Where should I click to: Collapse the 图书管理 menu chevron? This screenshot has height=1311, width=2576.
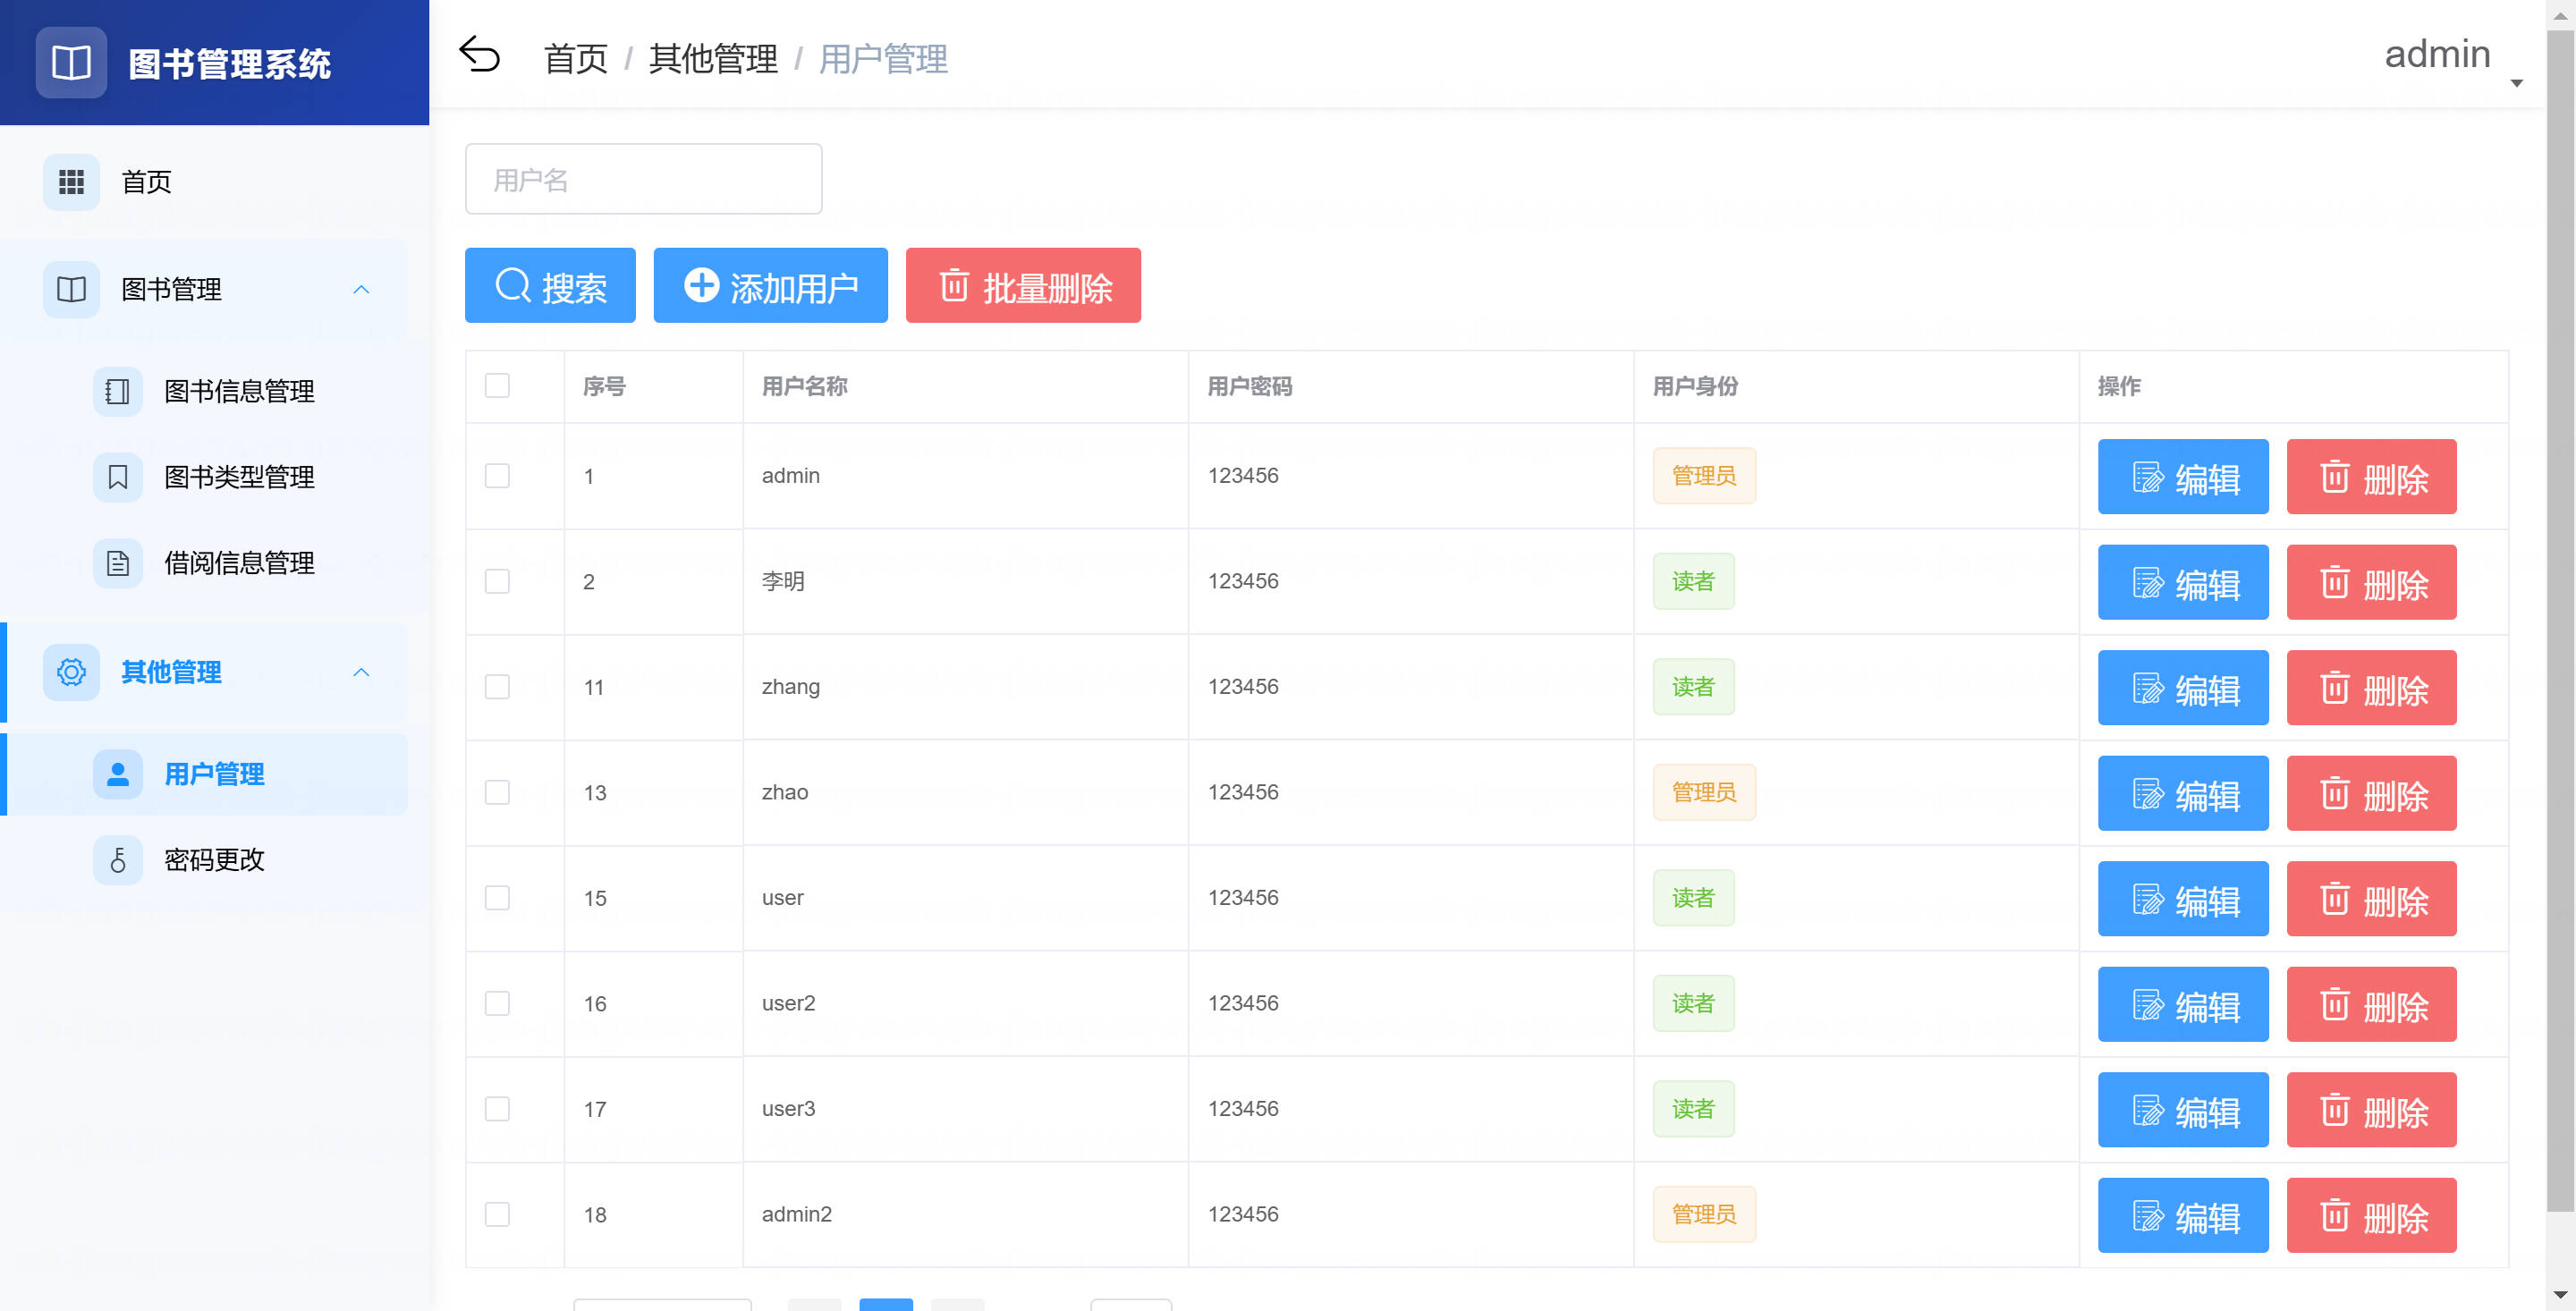point(361,290)
